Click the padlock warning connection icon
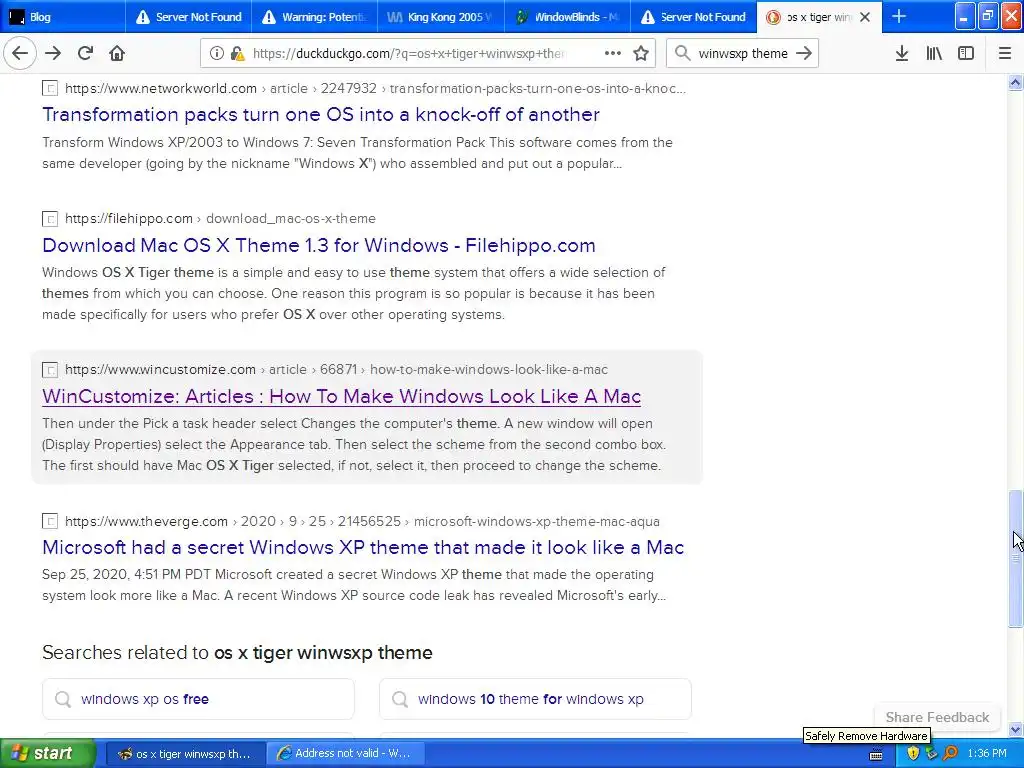 [x=237, y=54]
